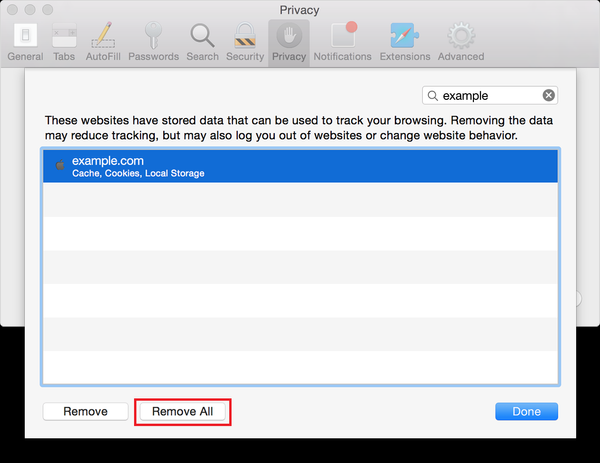Open the General preferences pane
The height and width of the screenshot is (463, 600).
tap(25, 41)
